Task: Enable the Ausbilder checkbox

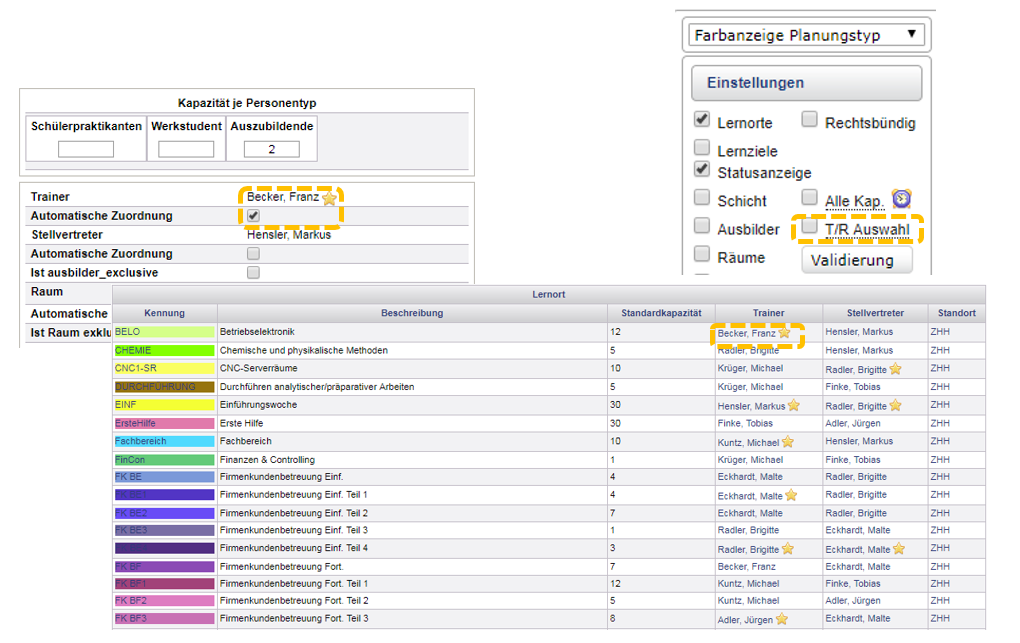Action: [x=702, y=226]
